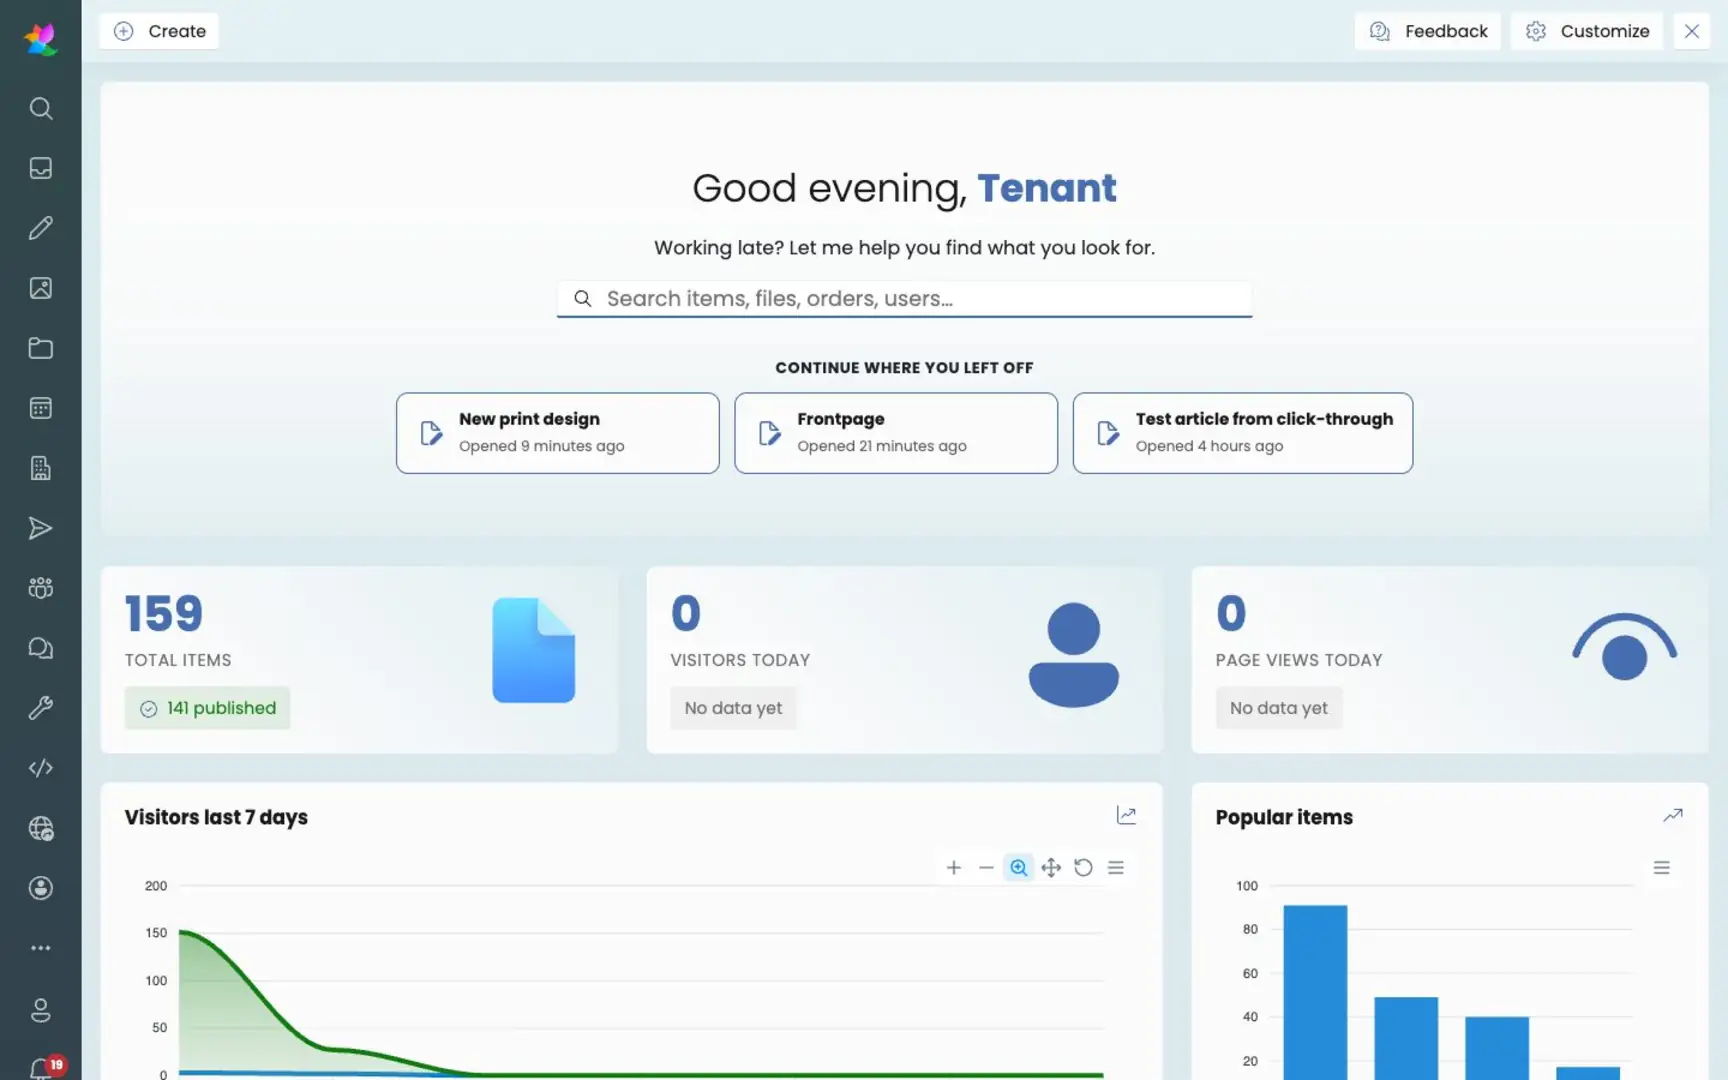Viewport: 1728px width, 1080px height.
Task: Open the Frontpage recent card
Action: point(895,433)
